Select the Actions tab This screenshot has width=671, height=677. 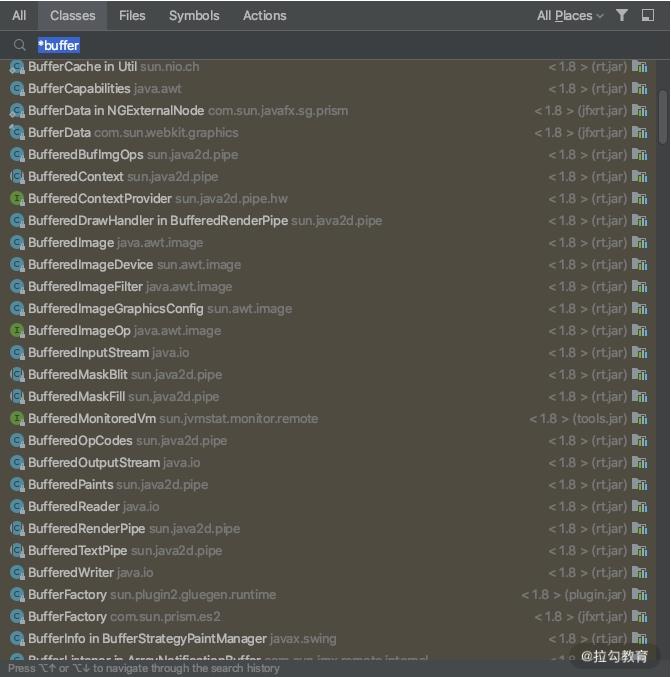(x=264, y=15)
